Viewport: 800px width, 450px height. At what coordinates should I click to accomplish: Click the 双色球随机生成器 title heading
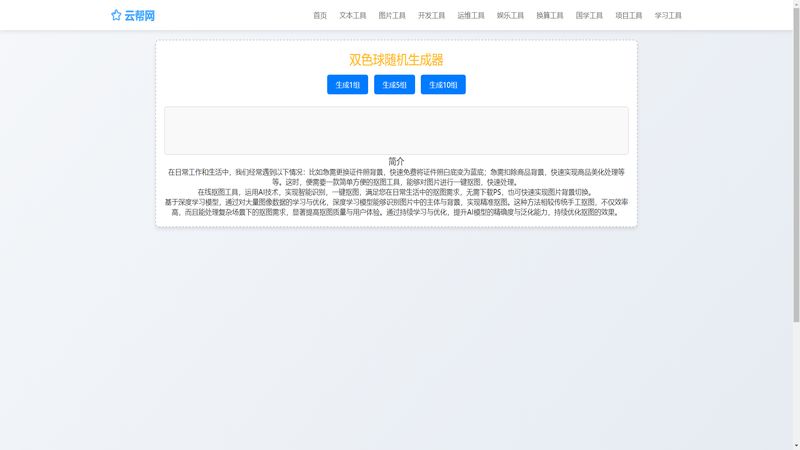(396, 60)
